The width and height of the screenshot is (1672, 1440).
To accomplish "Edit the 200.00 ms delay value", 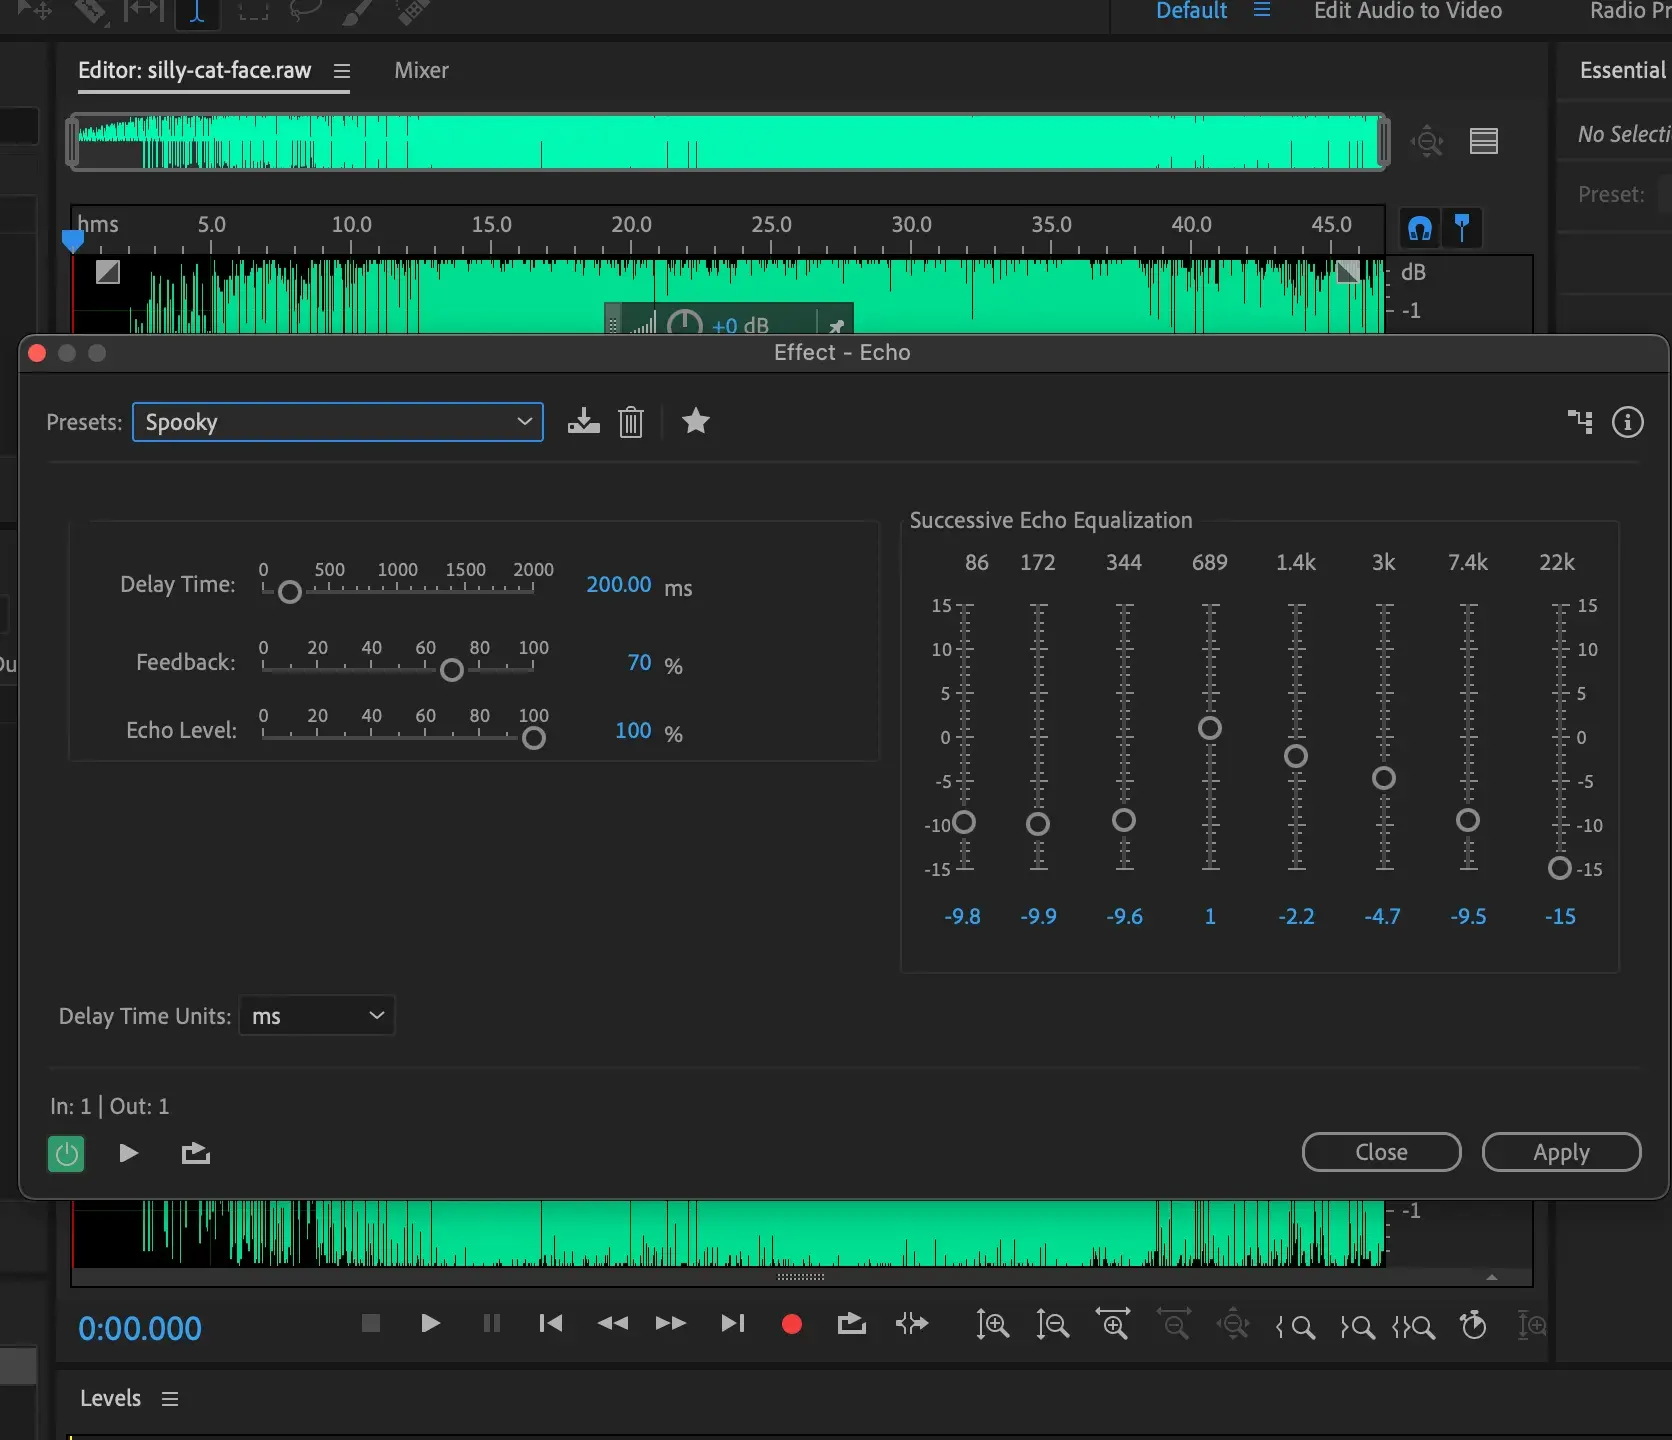I will click(619, 585).
